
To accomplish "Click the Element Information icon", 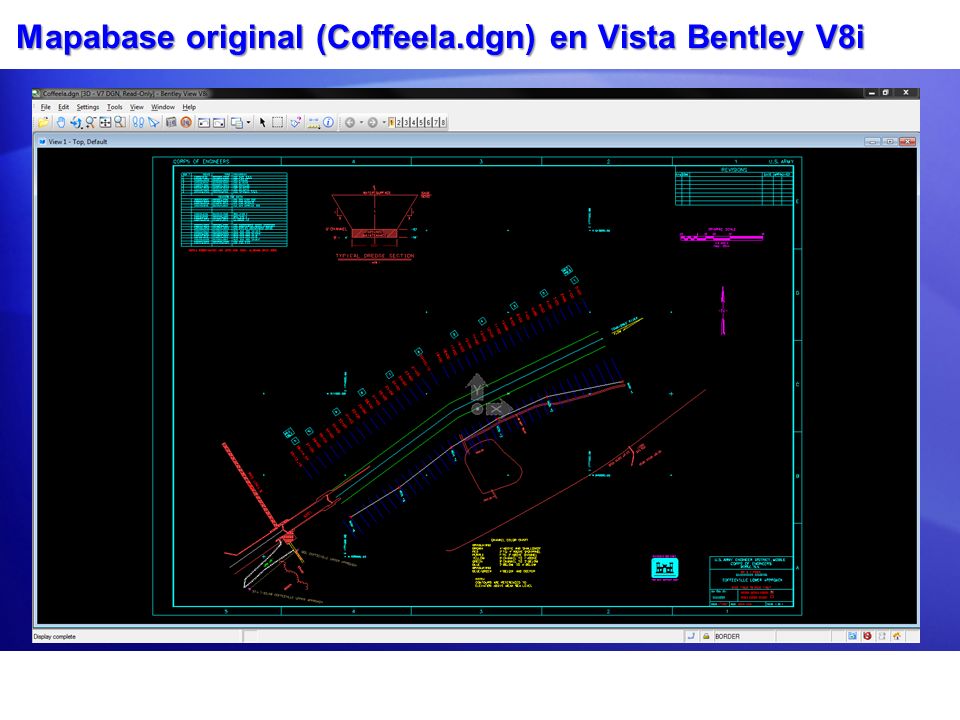I will [328, 122].
